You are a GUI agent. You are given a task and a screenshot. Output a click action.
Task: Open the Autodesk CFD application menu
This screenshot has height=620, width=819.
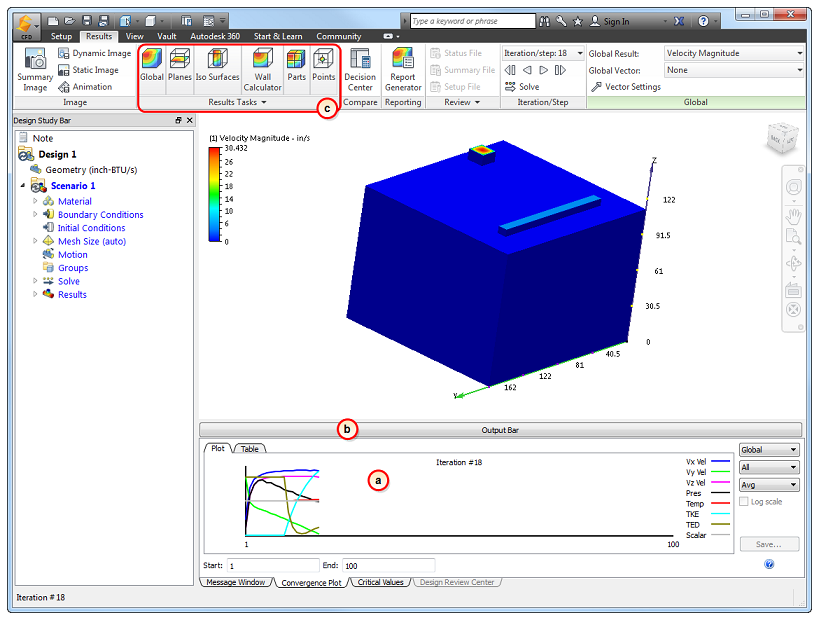tap(26, 27)
